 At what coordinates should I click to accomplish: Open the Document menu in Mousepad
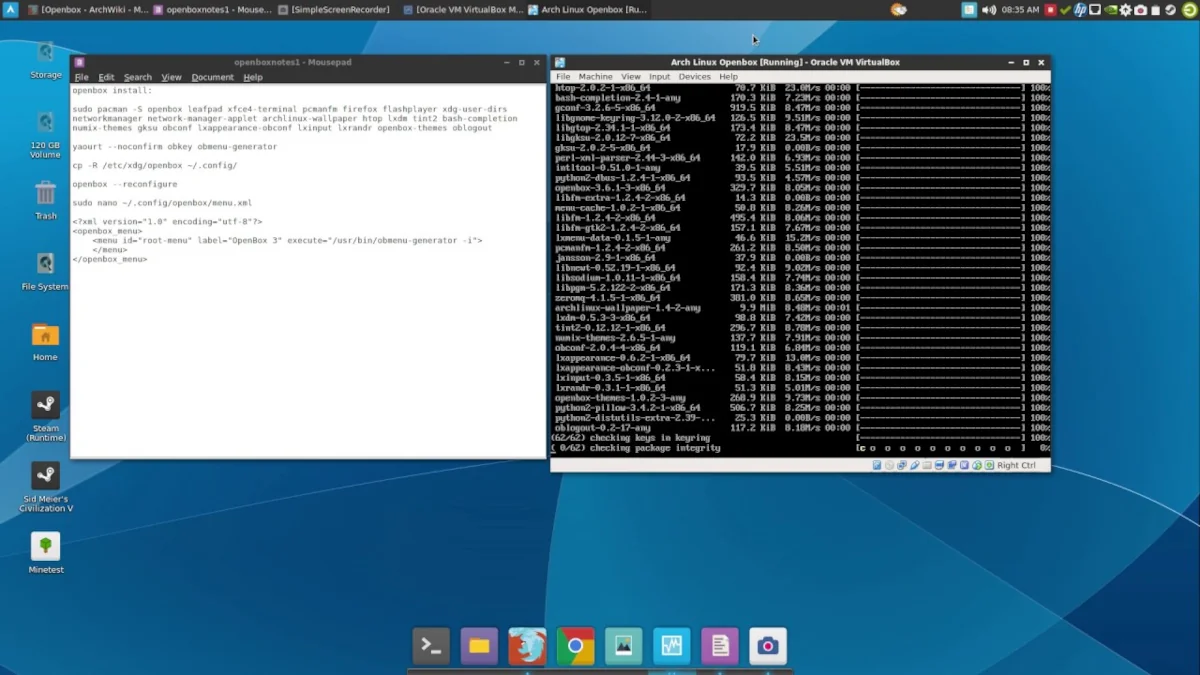(213, 76)
